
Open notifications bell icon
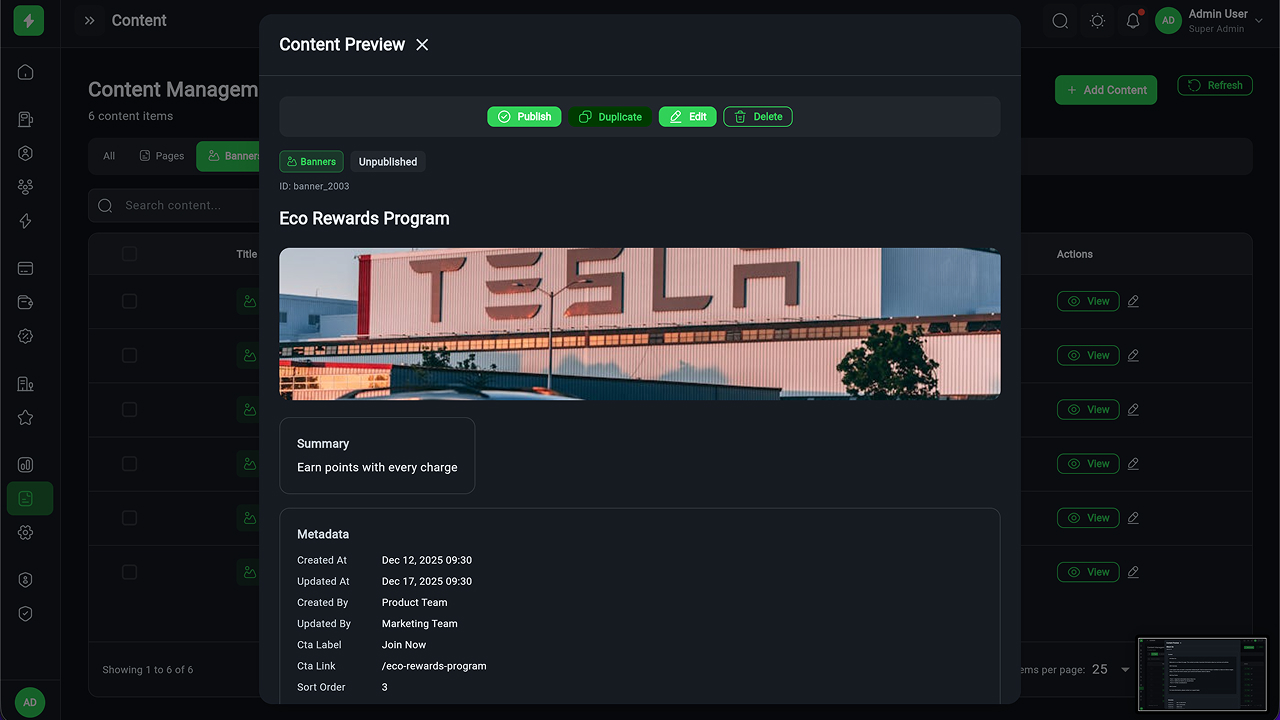(1133, 21)
